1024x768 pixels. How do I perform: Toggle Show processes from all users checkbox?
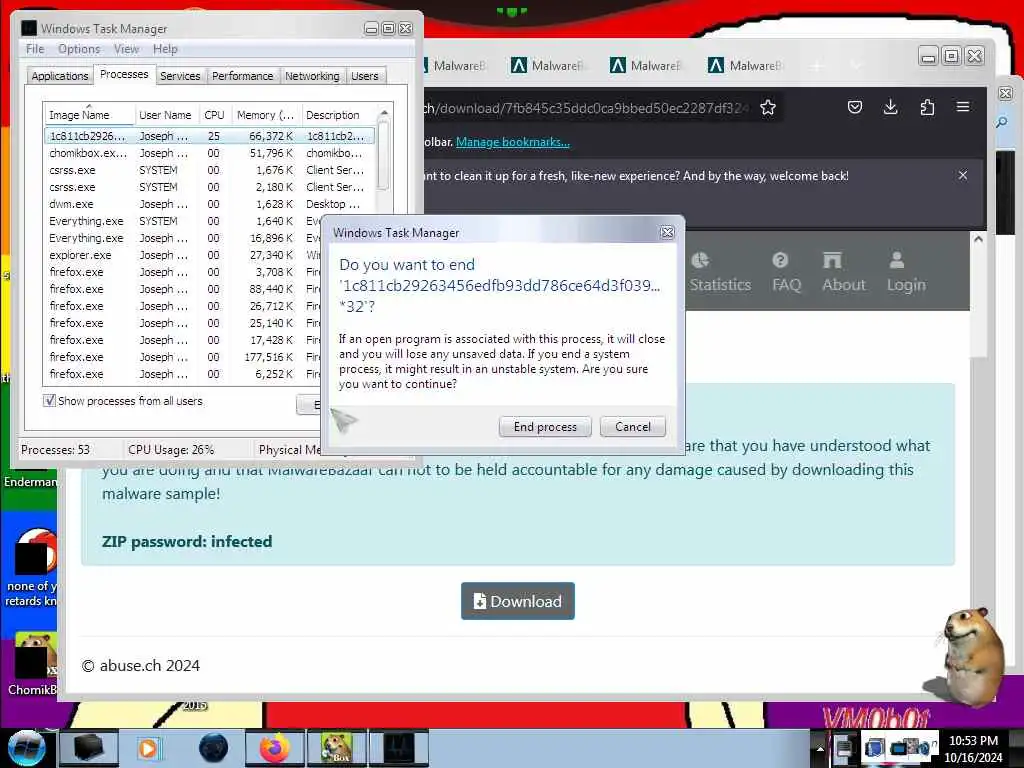coord(49,400)
